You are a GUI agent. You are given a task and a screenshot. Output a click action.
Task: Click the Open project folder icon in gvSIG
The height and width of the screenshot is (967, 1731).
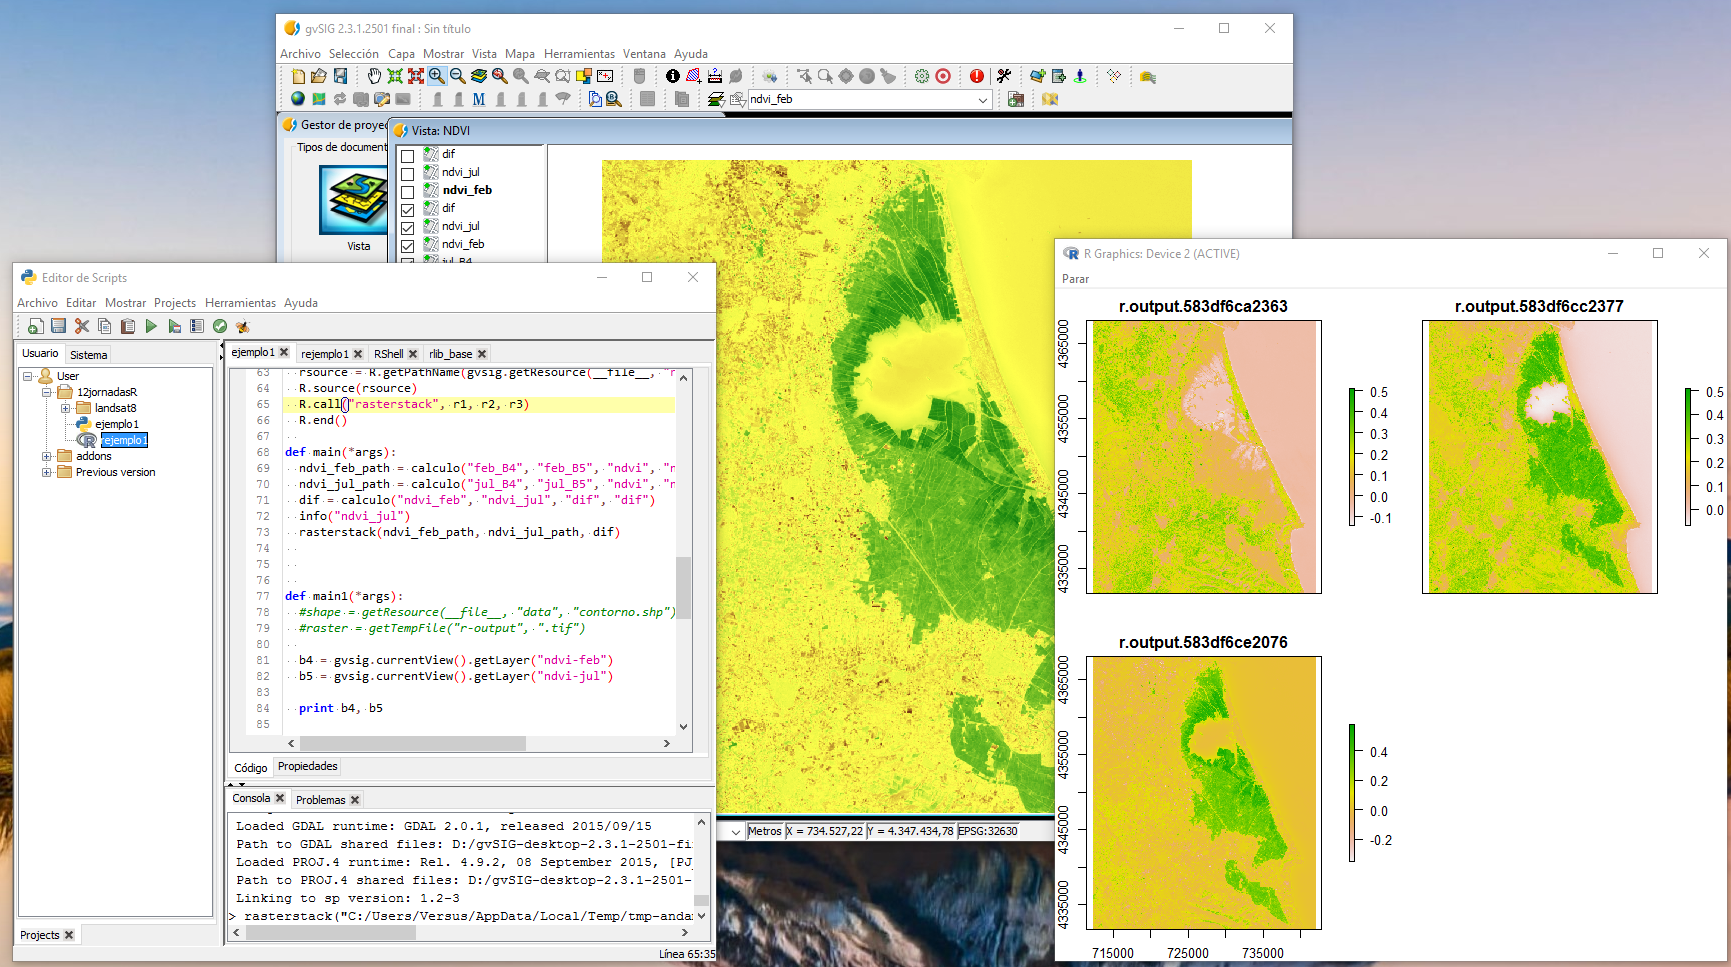point(319,76)
